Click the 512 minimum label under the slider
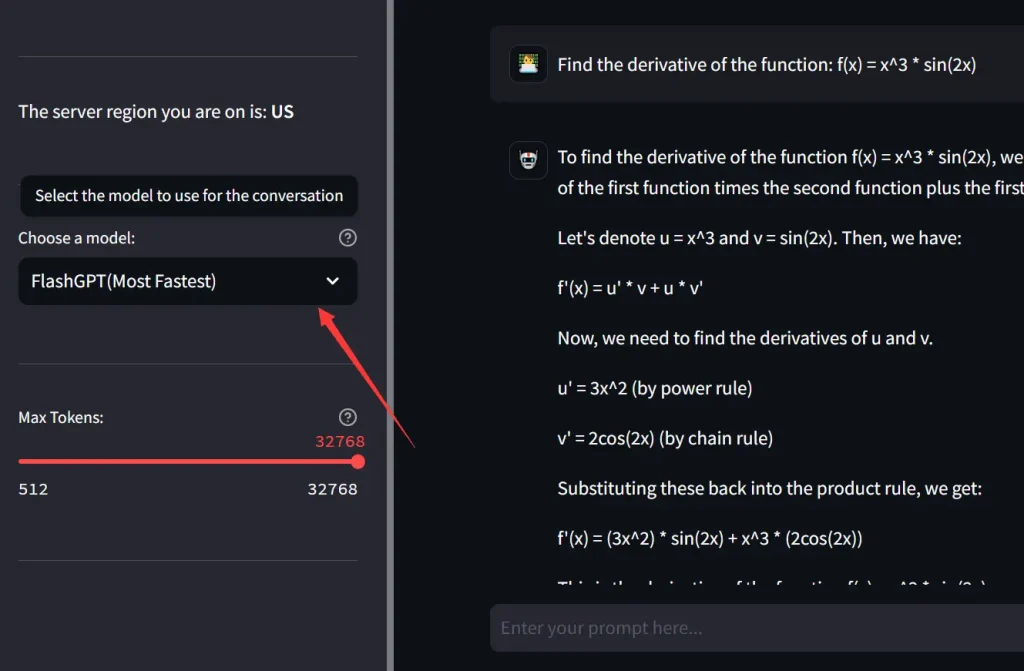 click(x=33, y=490)
